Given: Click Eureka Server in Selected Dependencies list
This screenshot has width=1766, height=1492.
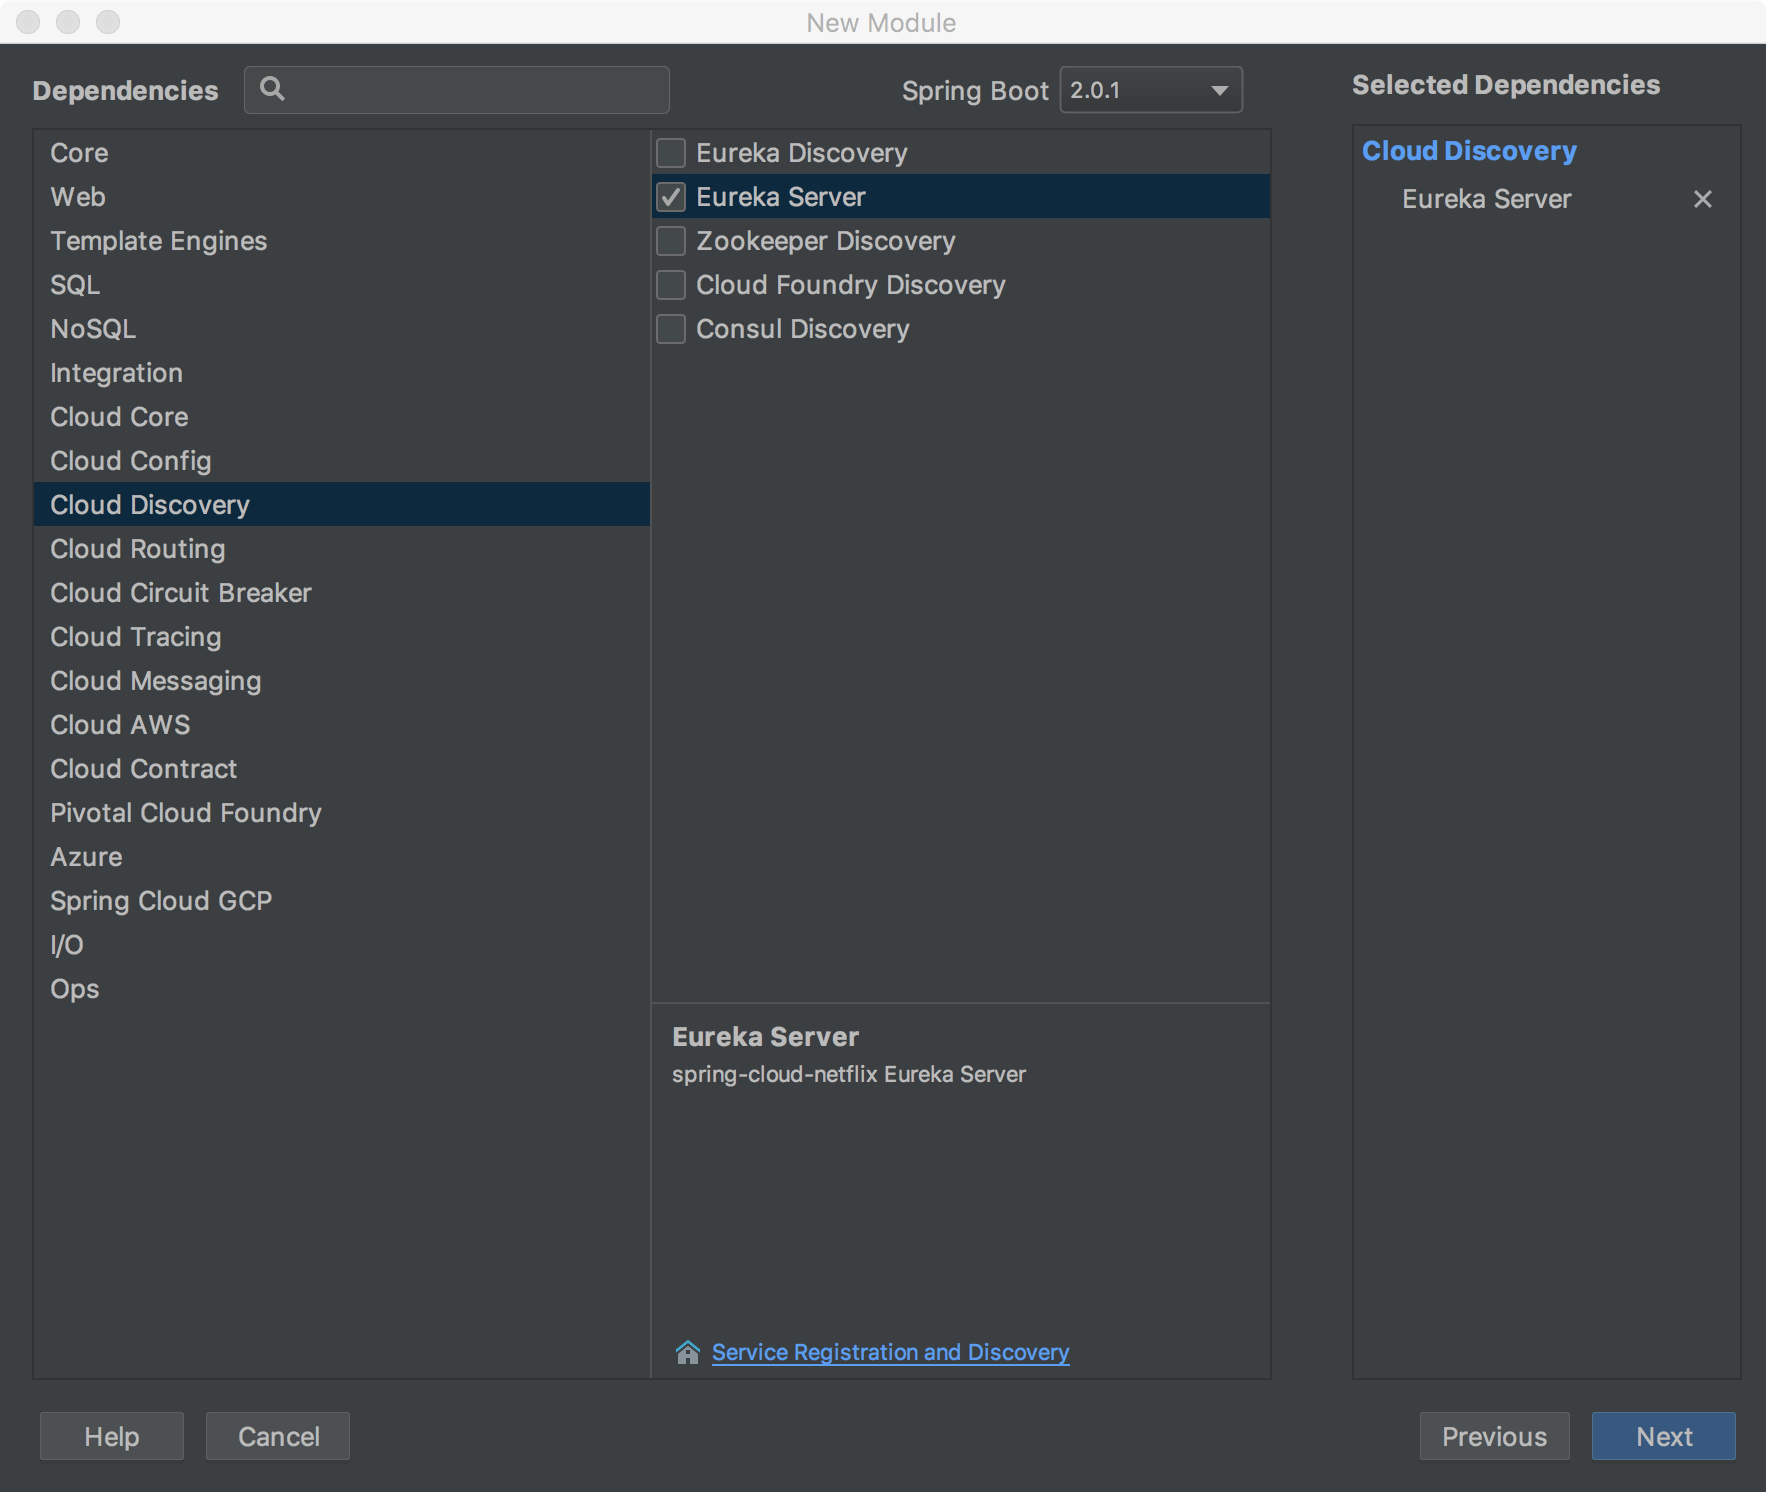Looking at the screenshot, I should click(x=1486, y=199).
